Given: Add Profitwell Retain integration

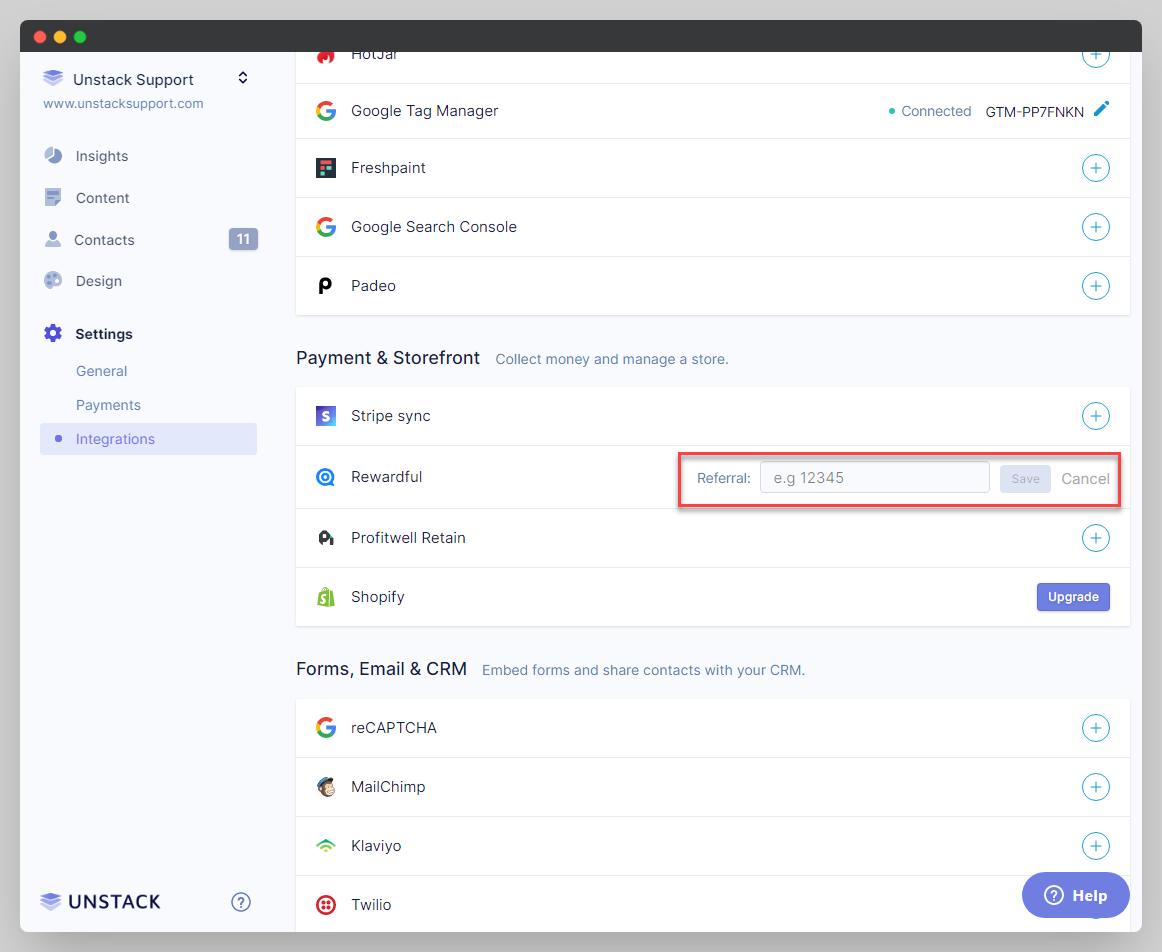Looking at the screenshot, I should (x=1096, y=538).
